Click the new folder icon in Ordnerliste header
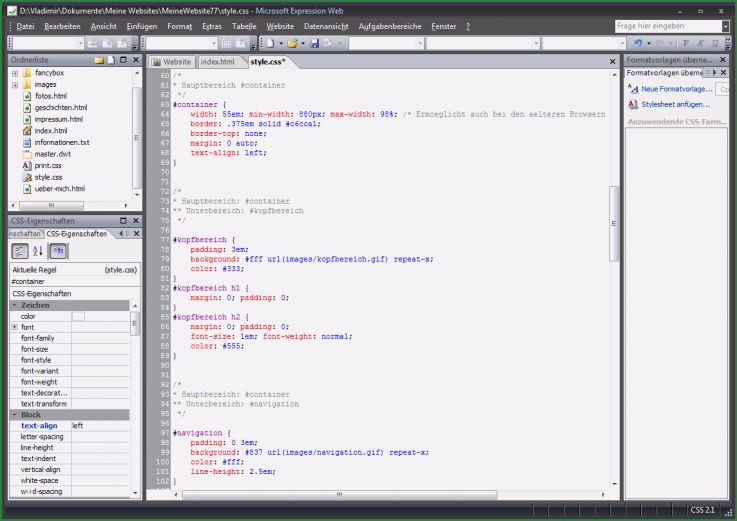 tap(99, 61)
